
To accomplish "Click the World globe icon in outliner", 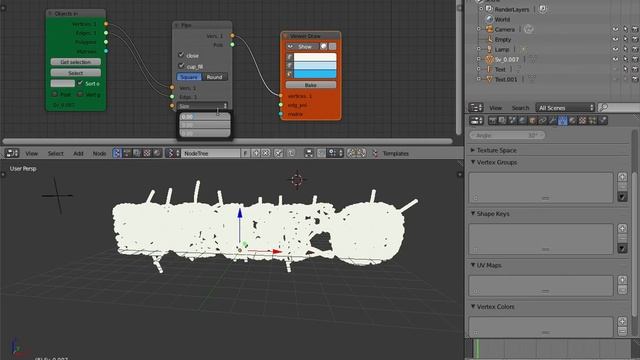I will (x=489, y=19).
